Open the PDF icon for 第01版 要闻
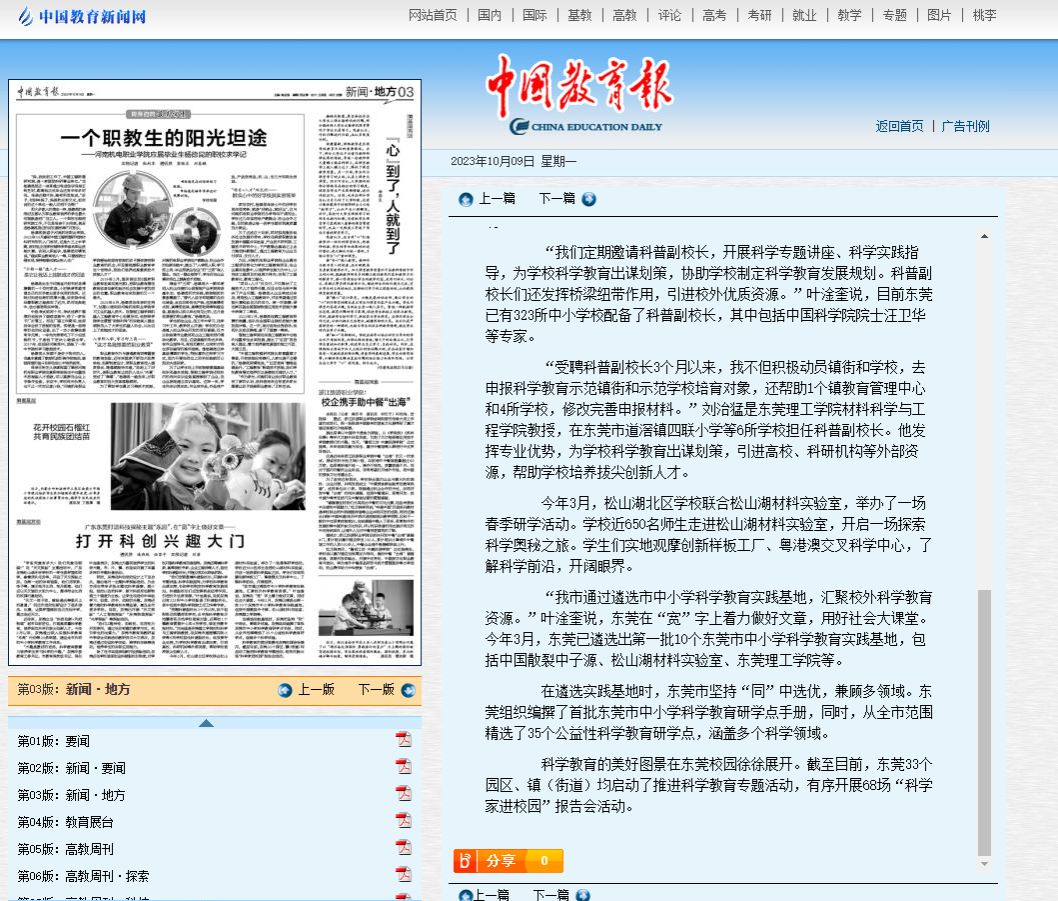The height and width of the screenshot is (901, 1058). click(403, 740)
